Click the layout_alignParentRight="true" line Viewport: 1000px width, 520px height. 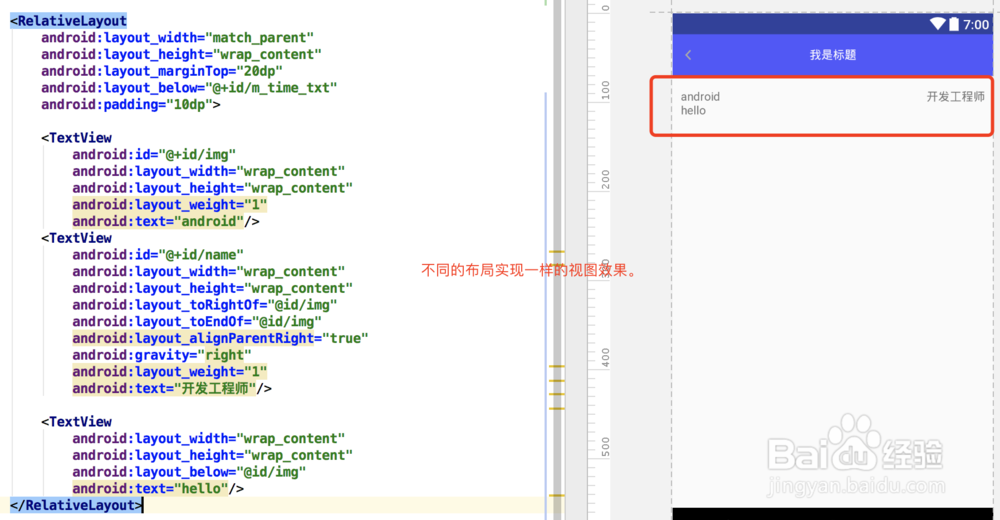point(220,338)
